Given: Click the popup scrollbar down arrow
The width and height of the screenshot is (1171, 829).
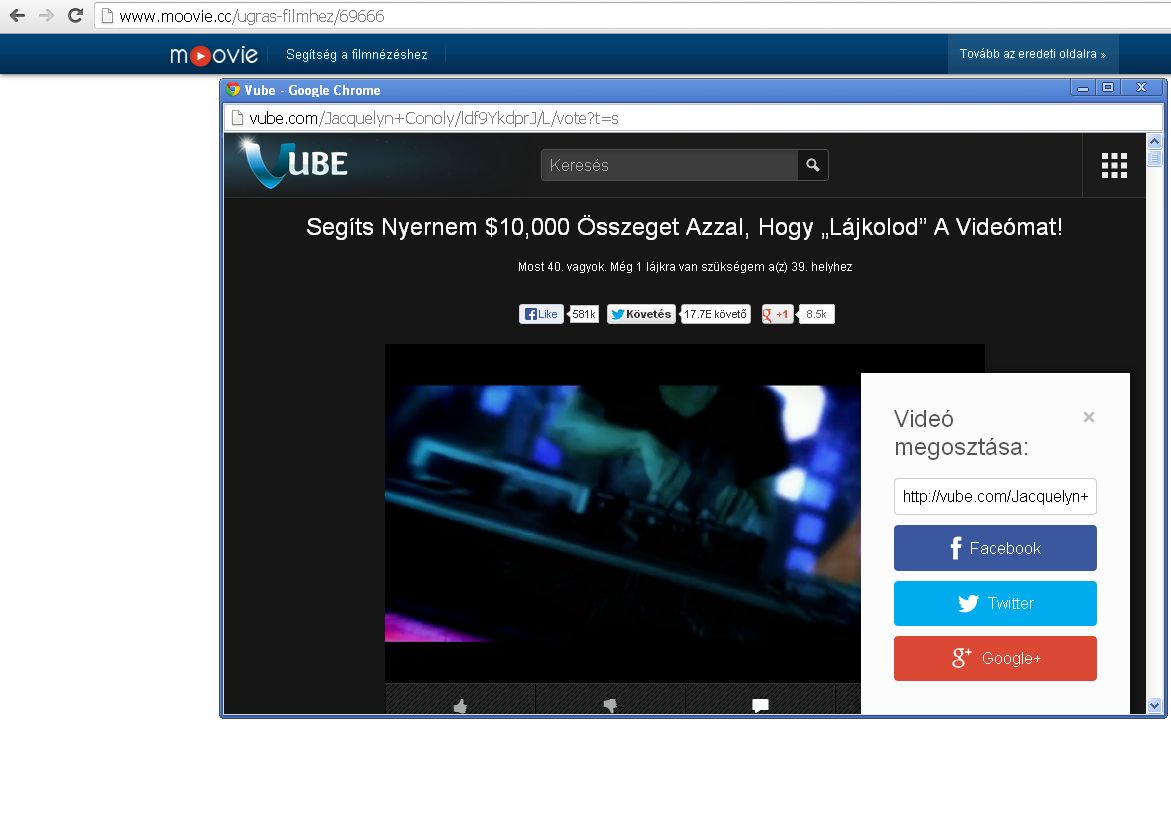Looking at the screenshot, I should (x=1155, y=705).
